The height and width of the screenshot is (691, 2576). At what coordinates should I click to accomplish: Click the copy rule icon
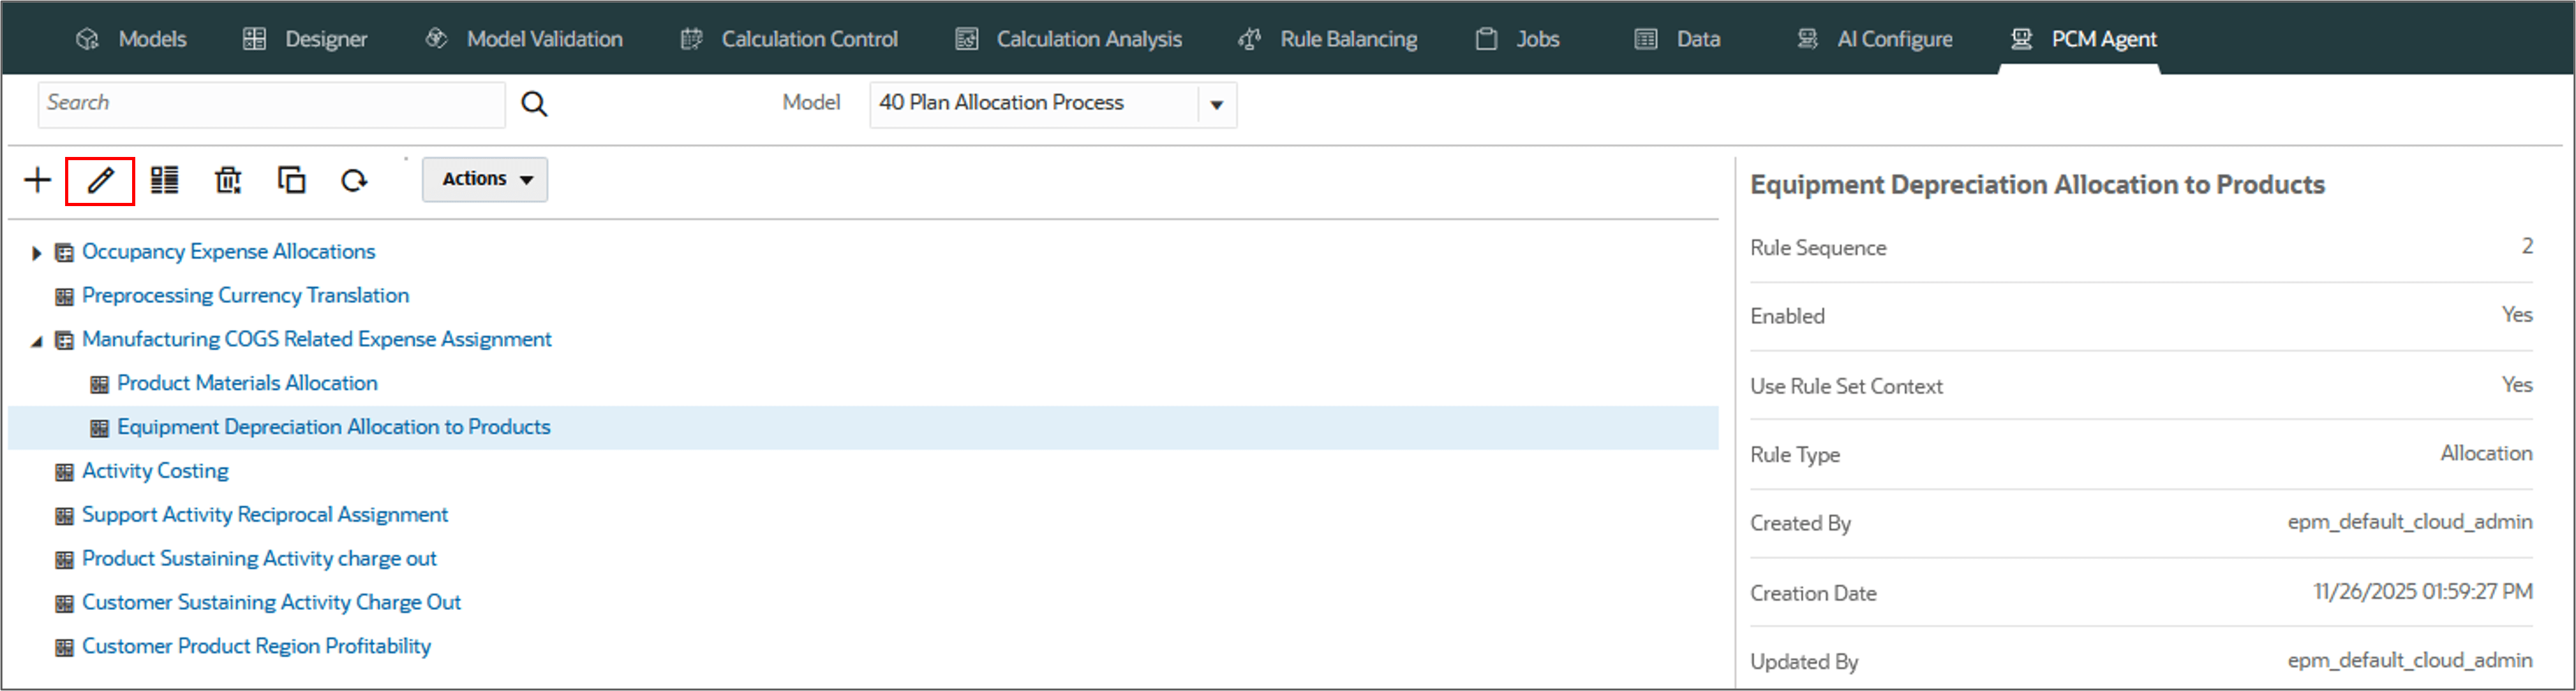click(291, 180)
